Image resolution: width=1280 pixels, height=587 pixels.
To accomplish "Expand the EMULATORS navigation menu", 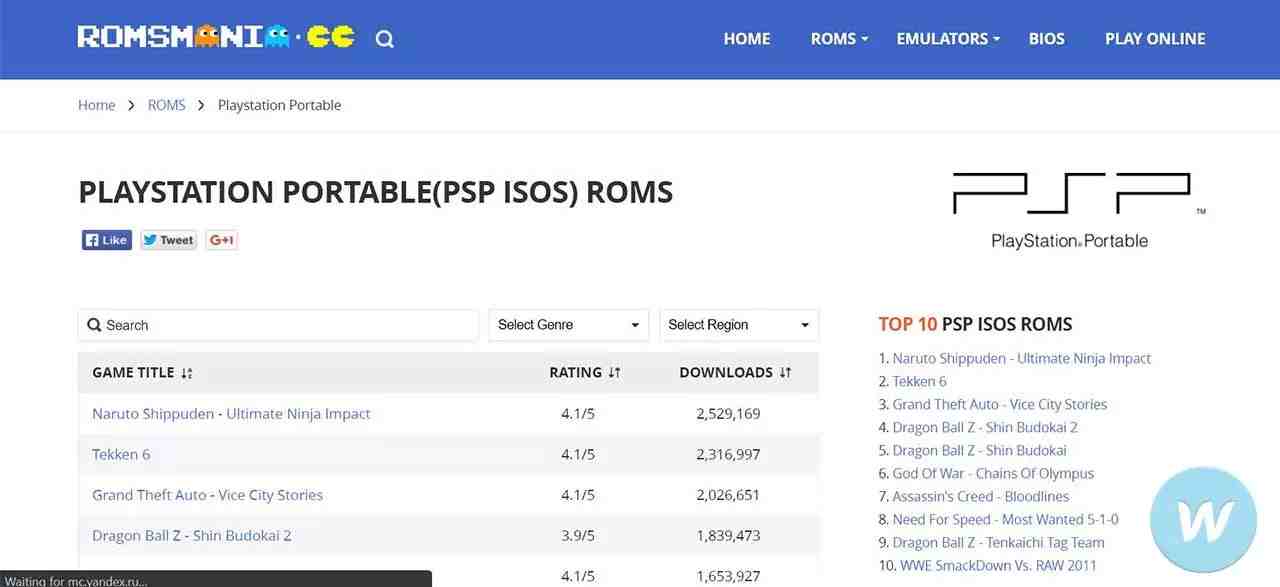I will tap(948, 39).
